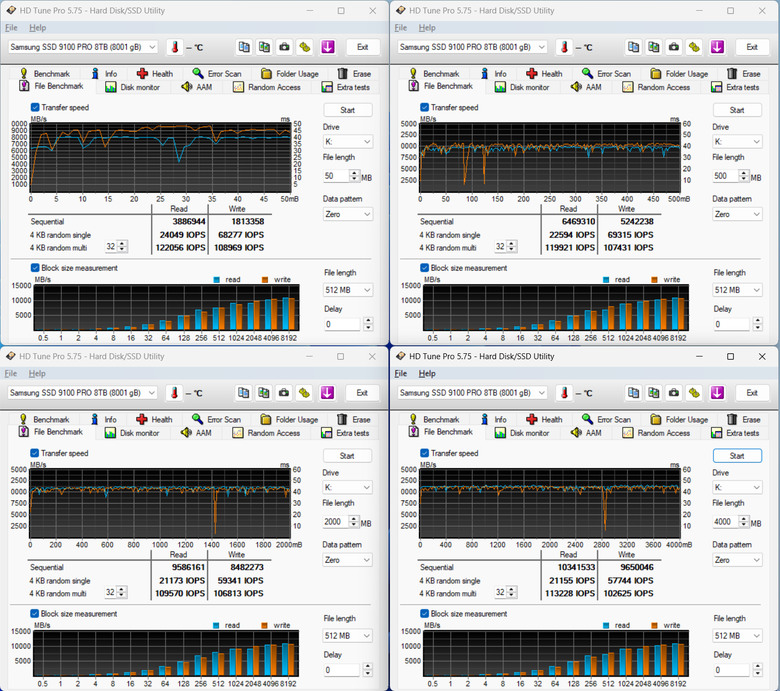Click the copy text icon in top-right window
780x691 pixels.
(x=633, y=47)
